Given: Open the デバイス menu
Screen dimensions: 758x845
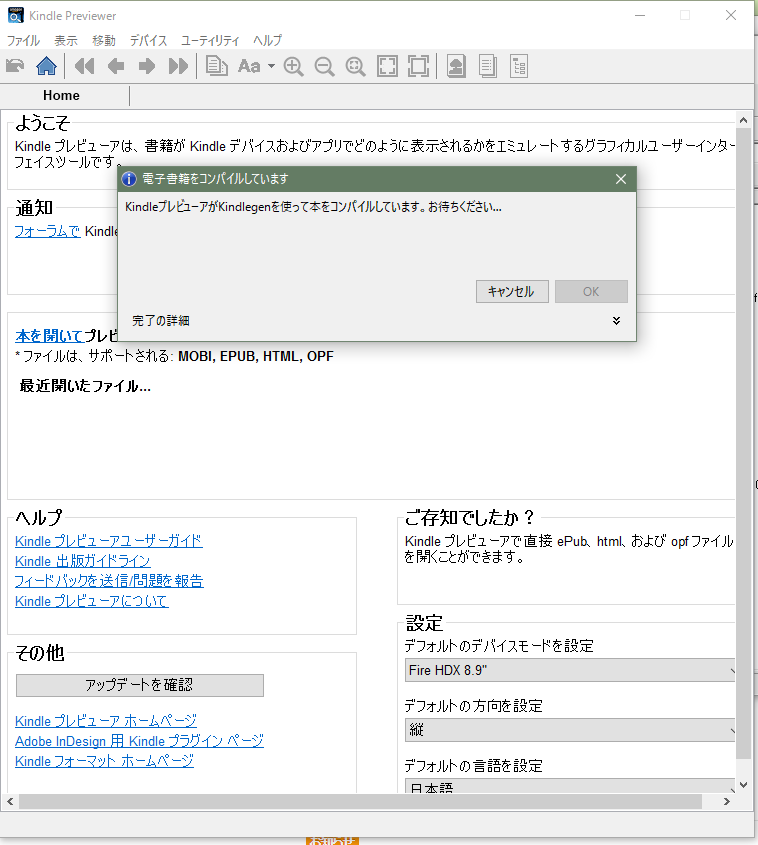Looking at the screenshot, I should (x=148, y=41).
